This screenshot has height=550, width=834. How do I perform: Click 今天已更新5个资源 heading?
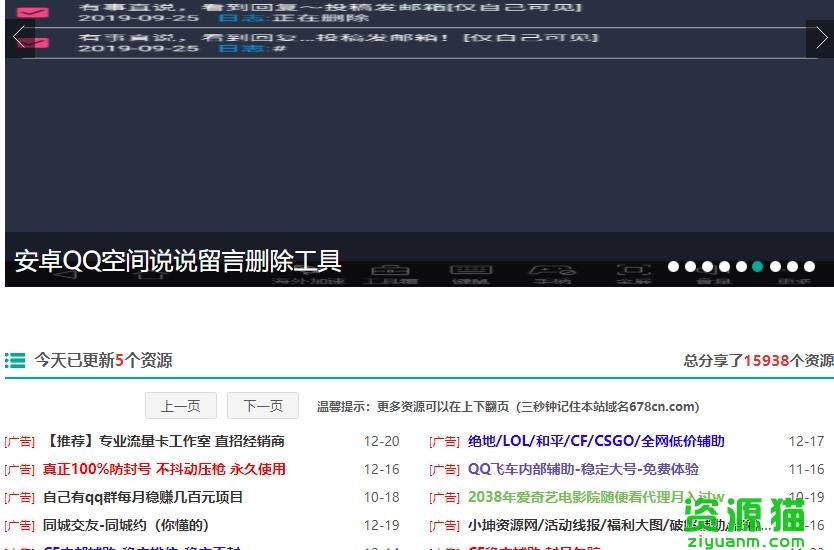pos(104,360)
